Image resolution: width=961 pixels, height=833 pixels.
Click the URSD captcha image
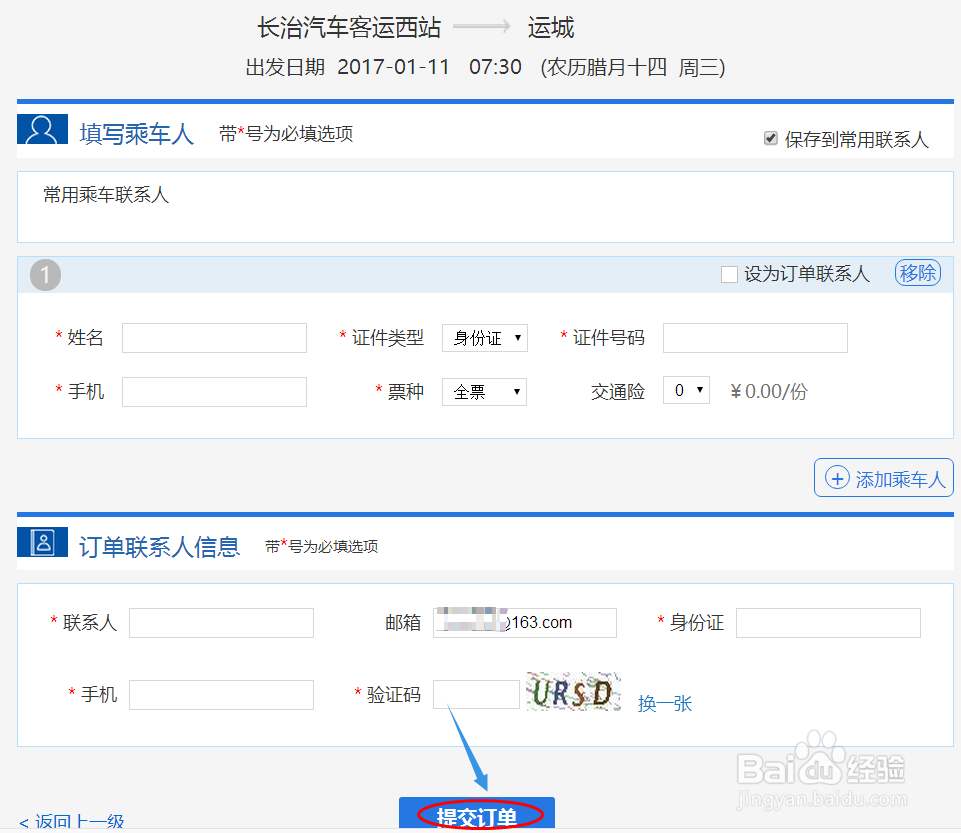[572, 690]
